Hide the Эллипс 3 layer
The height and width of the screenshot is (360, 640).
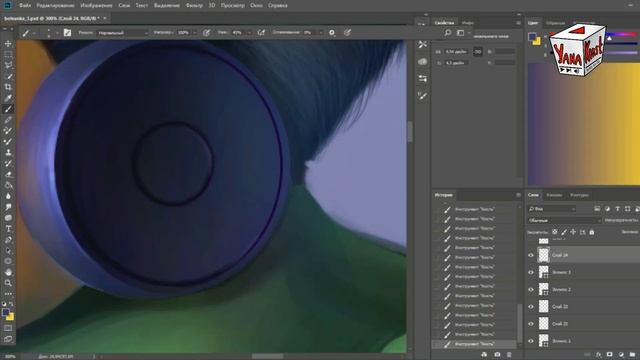coord(531,272)
